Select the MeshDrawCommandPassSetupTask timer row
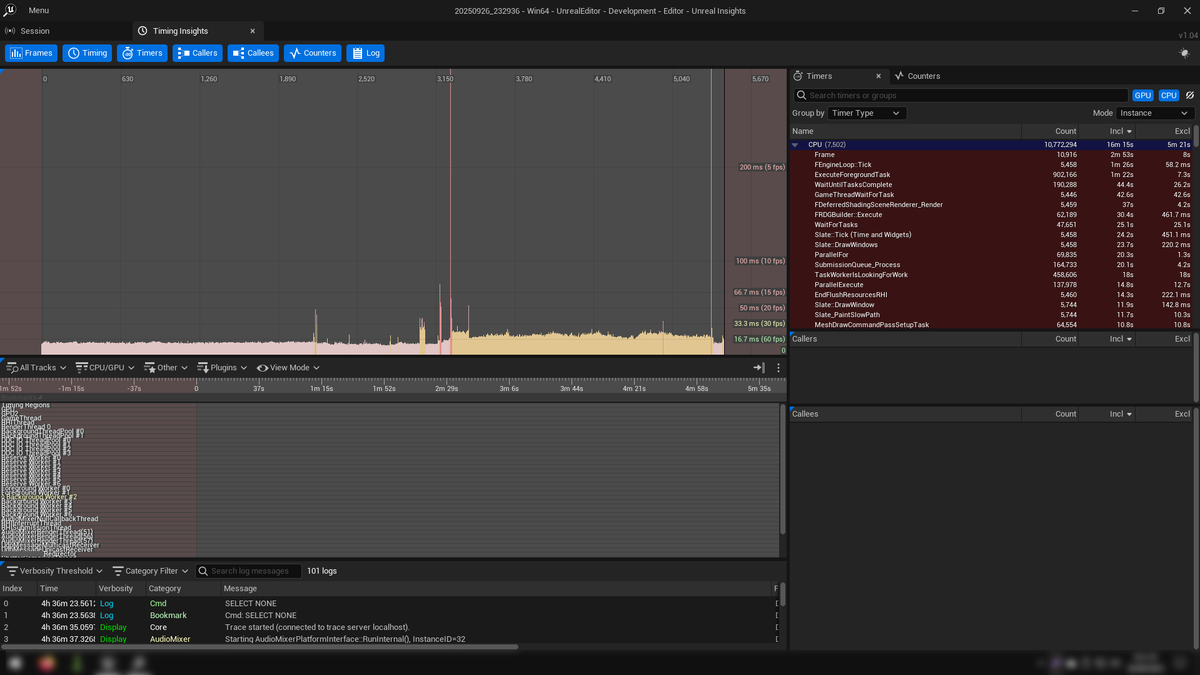The width and height of the screenshot is (1200, 675). tap(992, 325)
